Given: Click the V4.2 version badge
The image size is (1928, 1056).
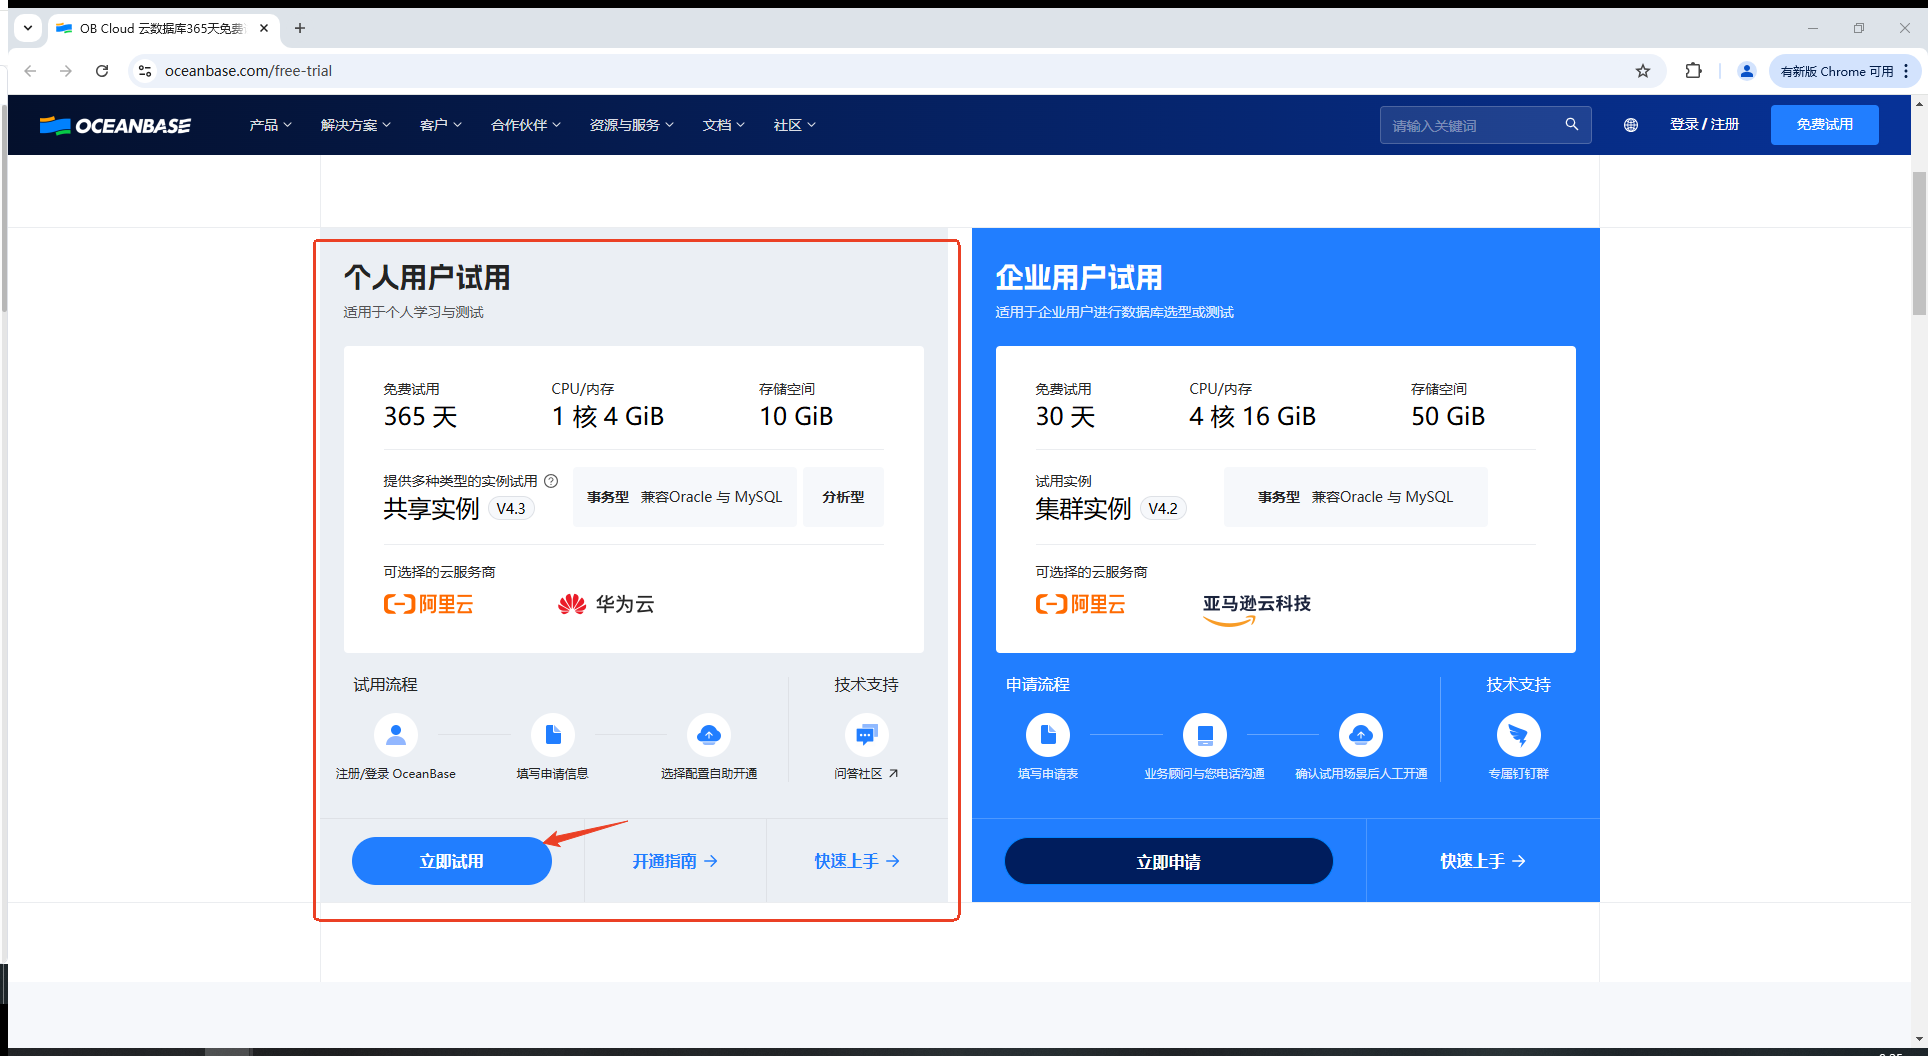Looking at the screenshot, I should pos(1163,509).
